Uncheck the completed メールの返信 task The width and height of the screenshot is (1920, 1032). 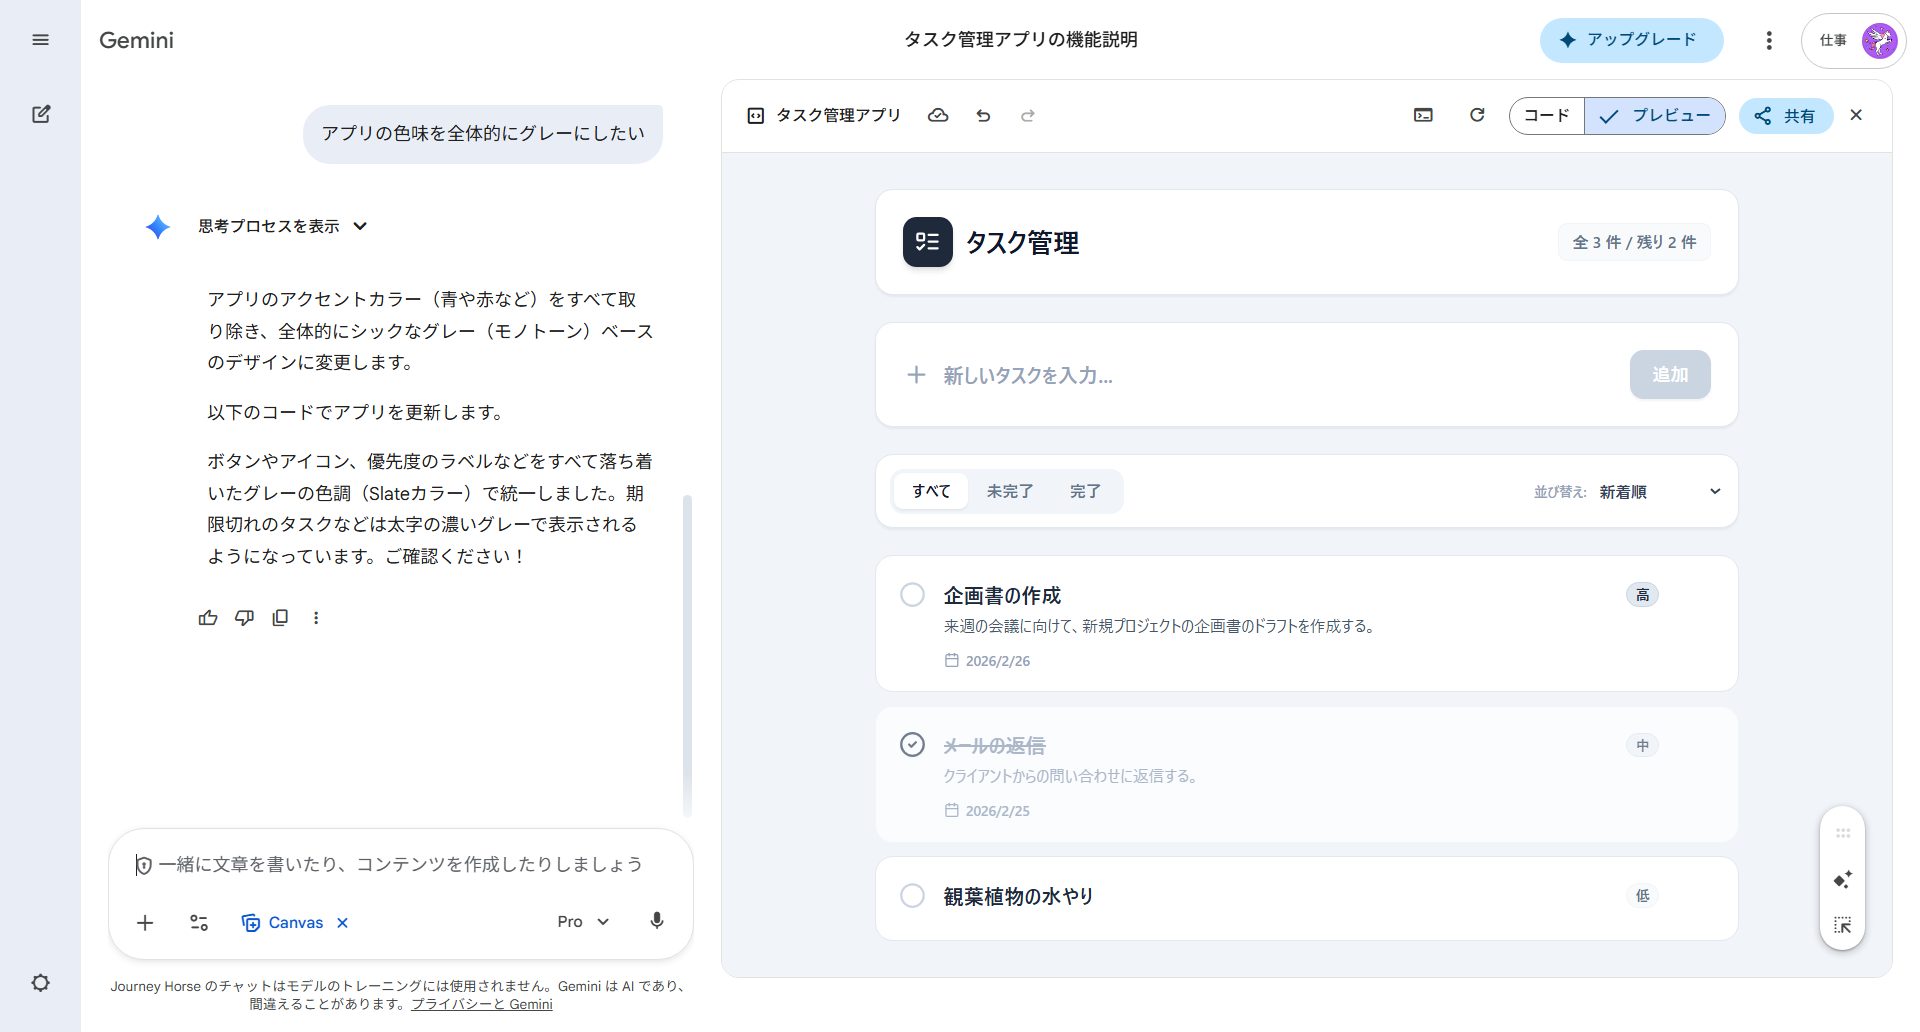click(911, 744)
